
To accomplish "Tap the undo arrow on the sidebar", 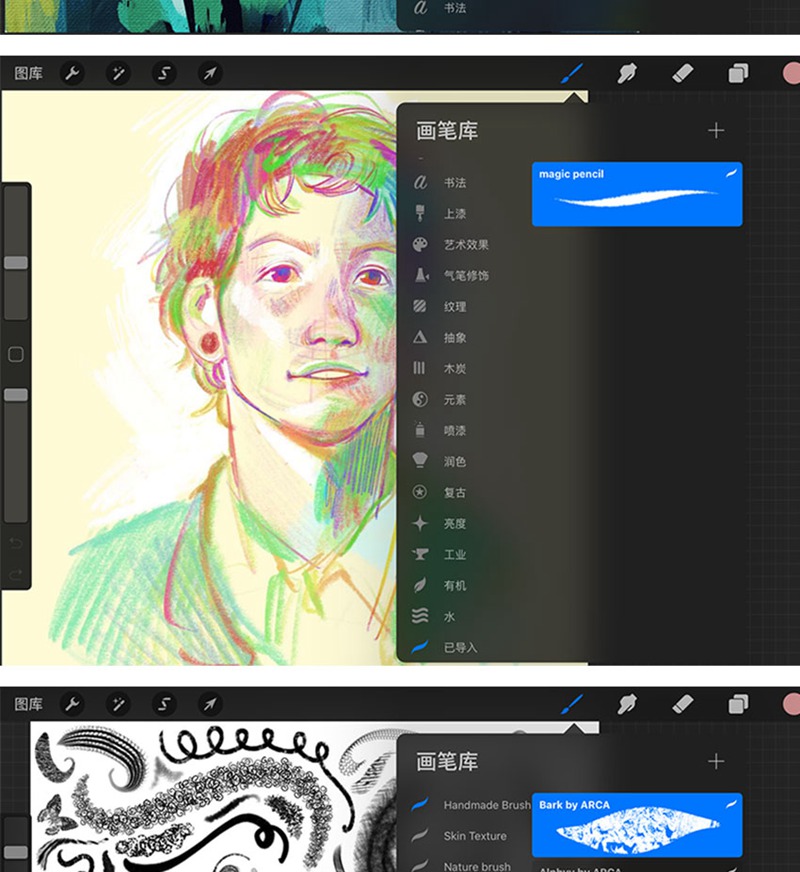I will pos(14,541).
